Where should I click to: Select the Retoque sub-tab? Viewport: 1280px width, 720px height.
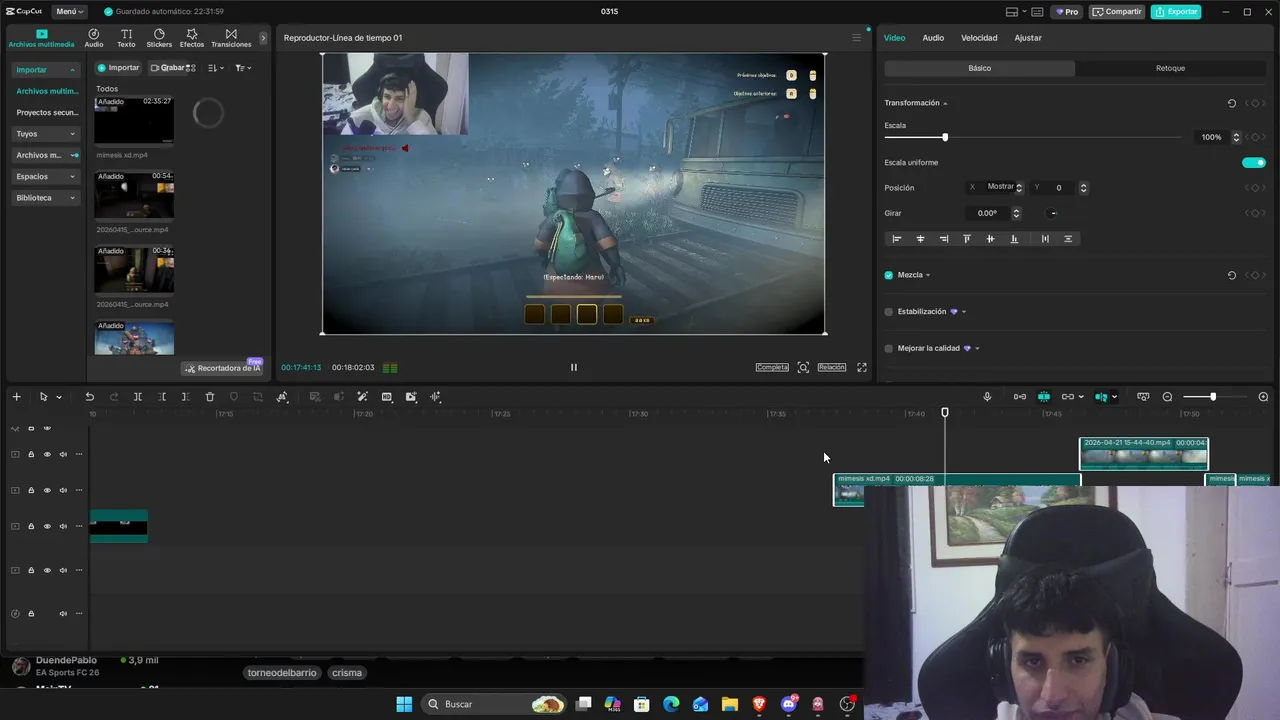coord(1170,68)
